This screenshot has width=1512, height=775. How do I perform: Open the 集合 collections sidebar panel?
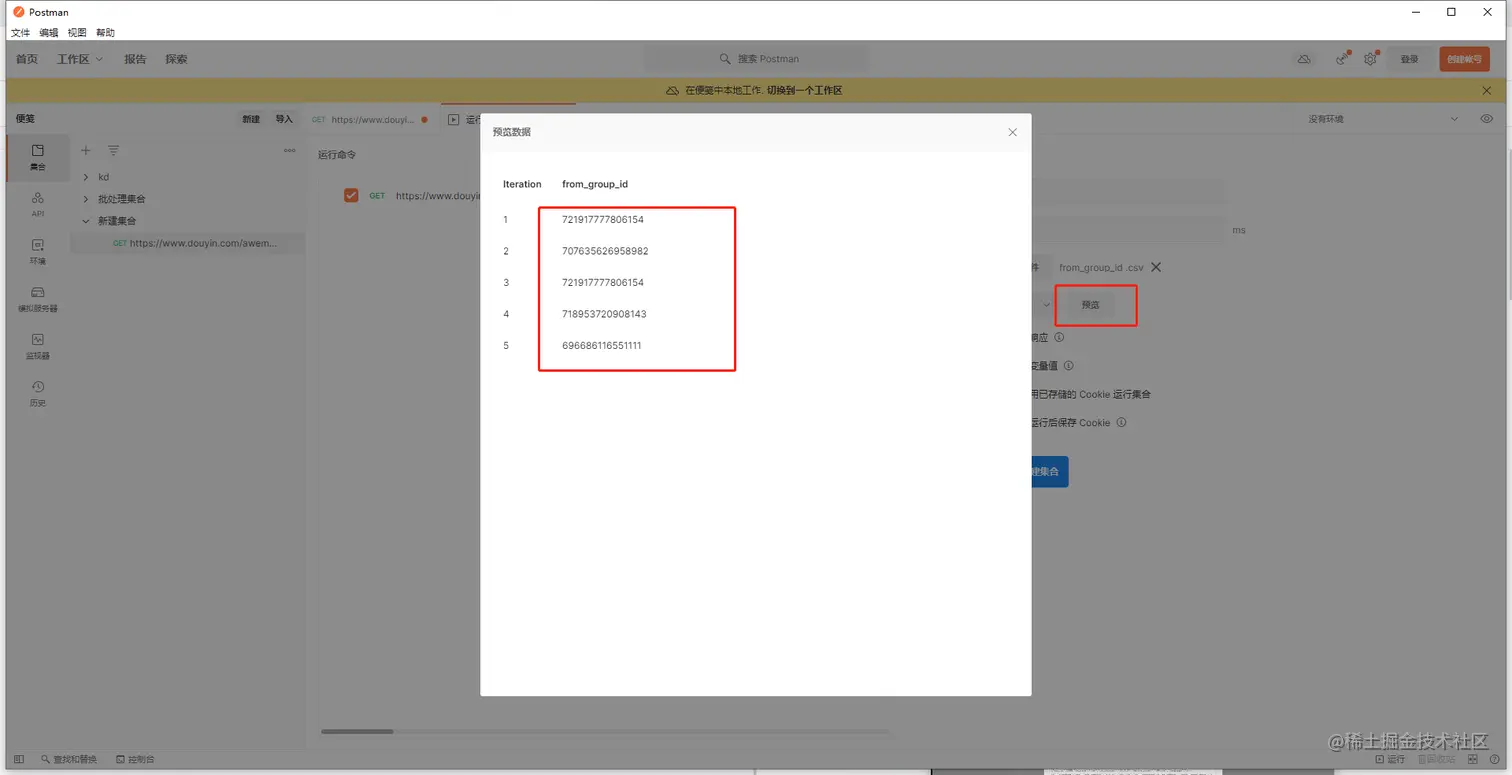coord(38,157)
